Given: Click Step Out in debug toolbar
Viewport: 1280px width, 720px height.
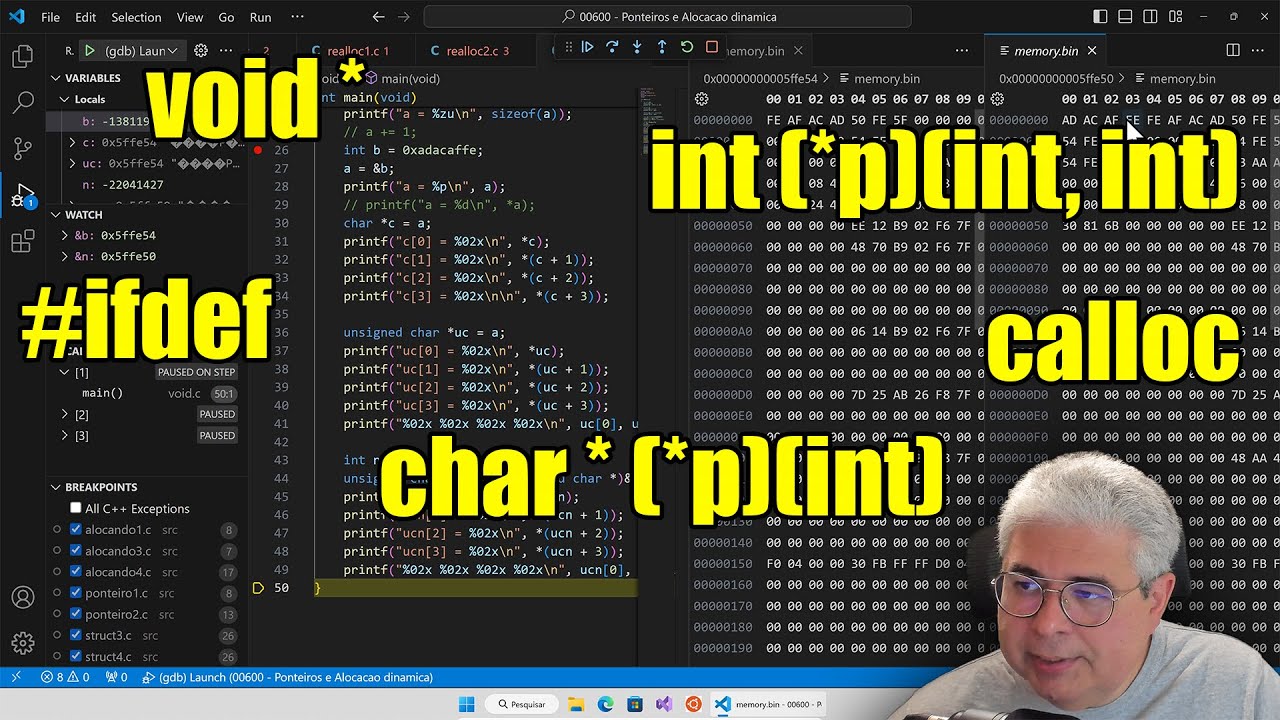Looking at the screenshot, I should (662, 47).
